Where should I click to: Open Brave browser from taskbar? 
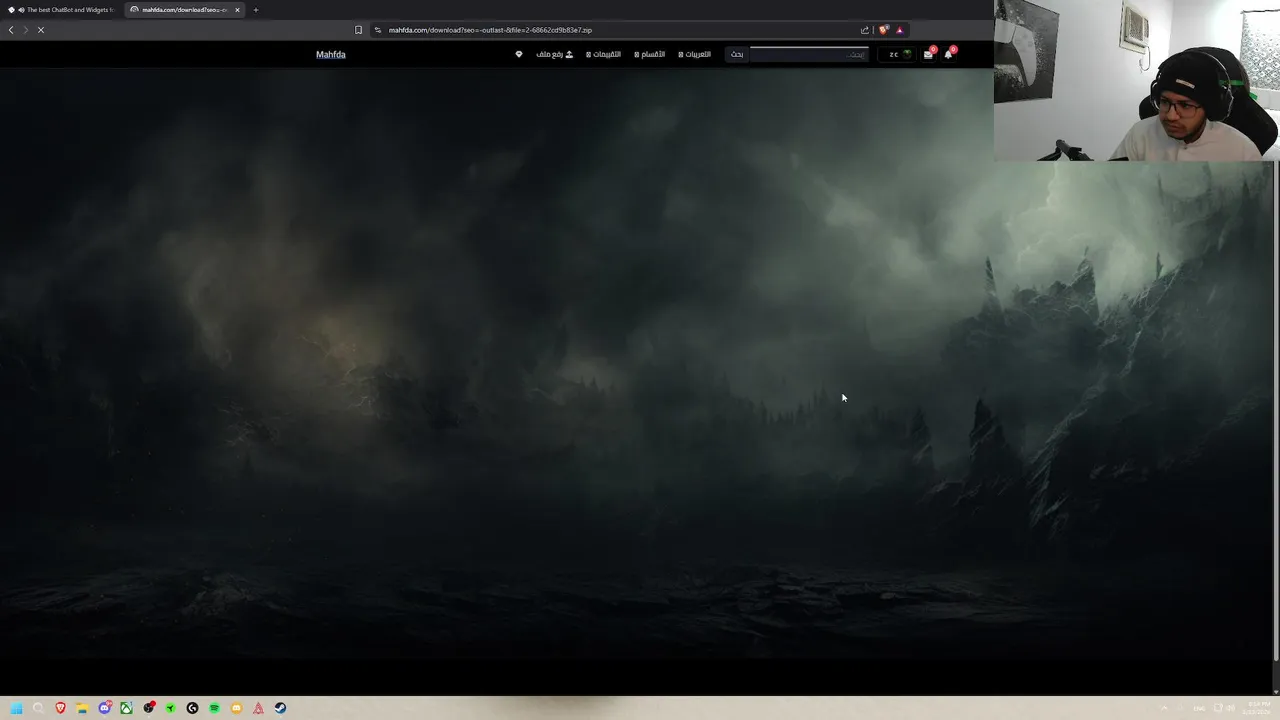pos(61,708)
